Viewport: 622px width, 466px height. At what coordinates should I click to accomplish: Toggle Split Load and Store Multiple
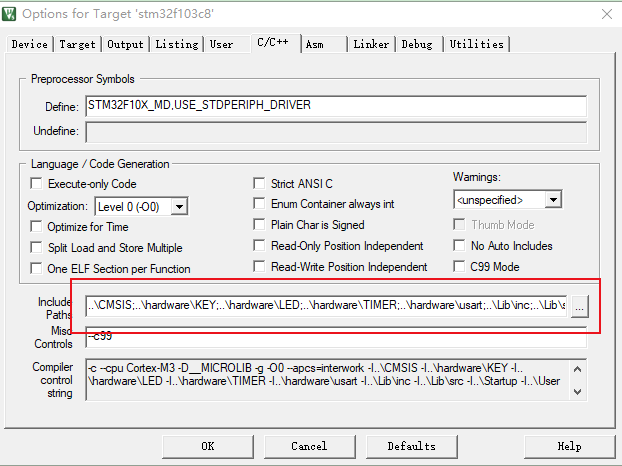36,248
